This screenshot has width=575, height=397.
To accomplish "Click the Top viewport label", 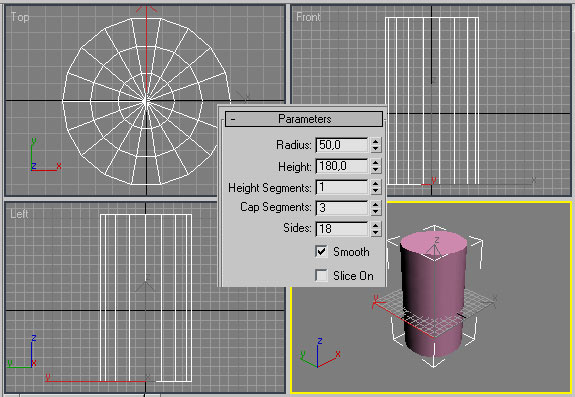I will click(20, 17).
